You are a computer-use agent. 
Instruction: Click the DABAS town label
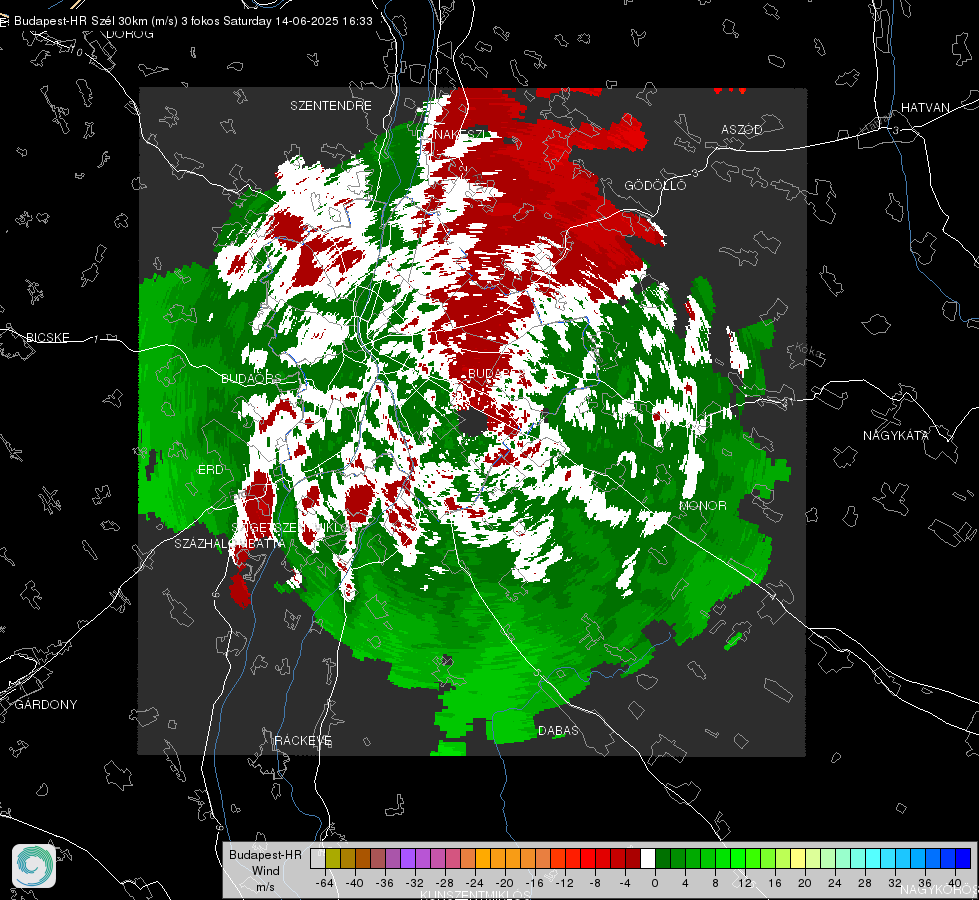click(x=558, y=730)
